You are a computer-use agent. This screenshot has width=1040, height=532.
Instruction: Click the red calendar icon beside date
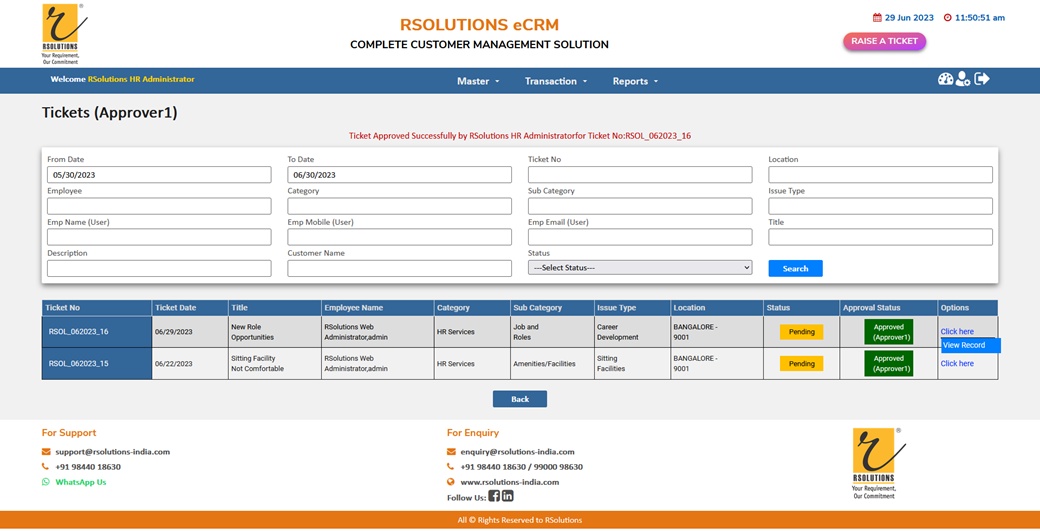(x=877, y=18)
